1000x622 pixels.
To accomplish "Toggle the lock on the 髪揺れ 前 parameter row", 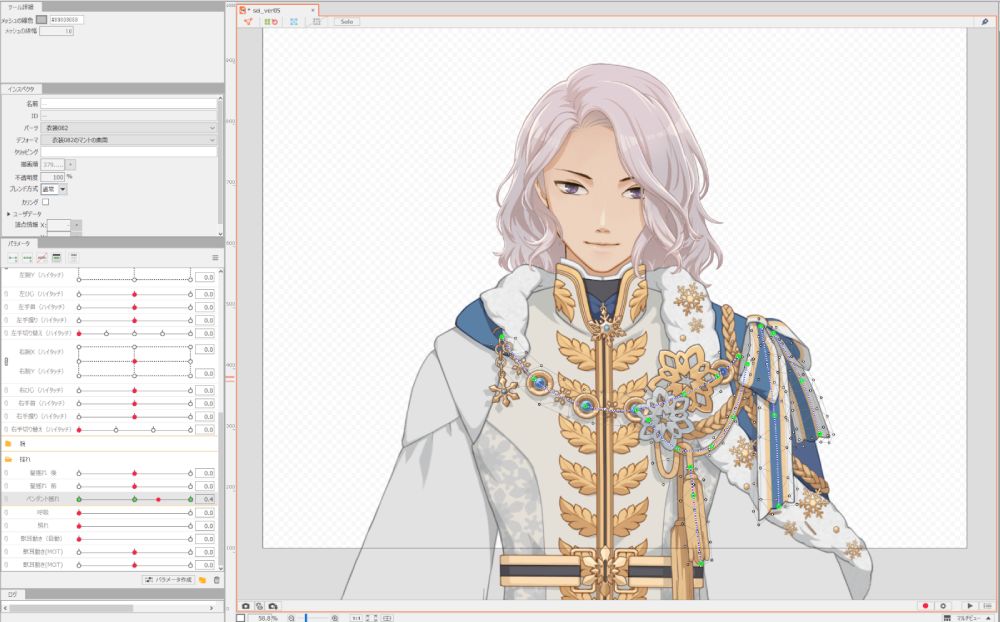I will point(6,486).
